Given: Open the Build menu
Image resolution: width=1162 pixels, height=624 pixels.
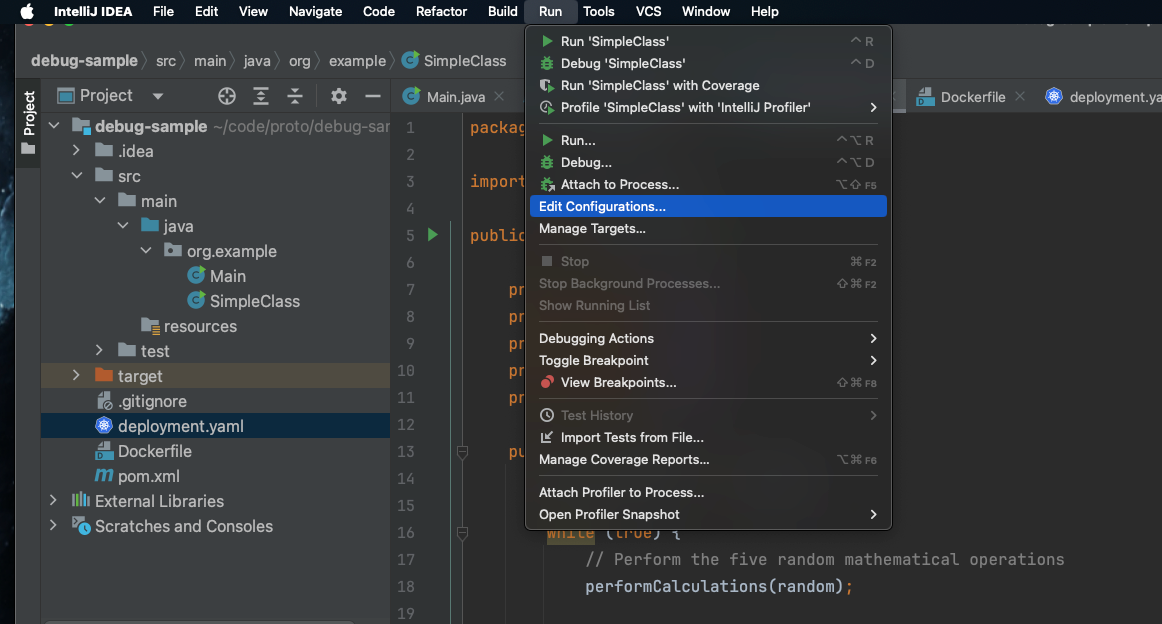Looking at the screenshot, I should [502, 11].
